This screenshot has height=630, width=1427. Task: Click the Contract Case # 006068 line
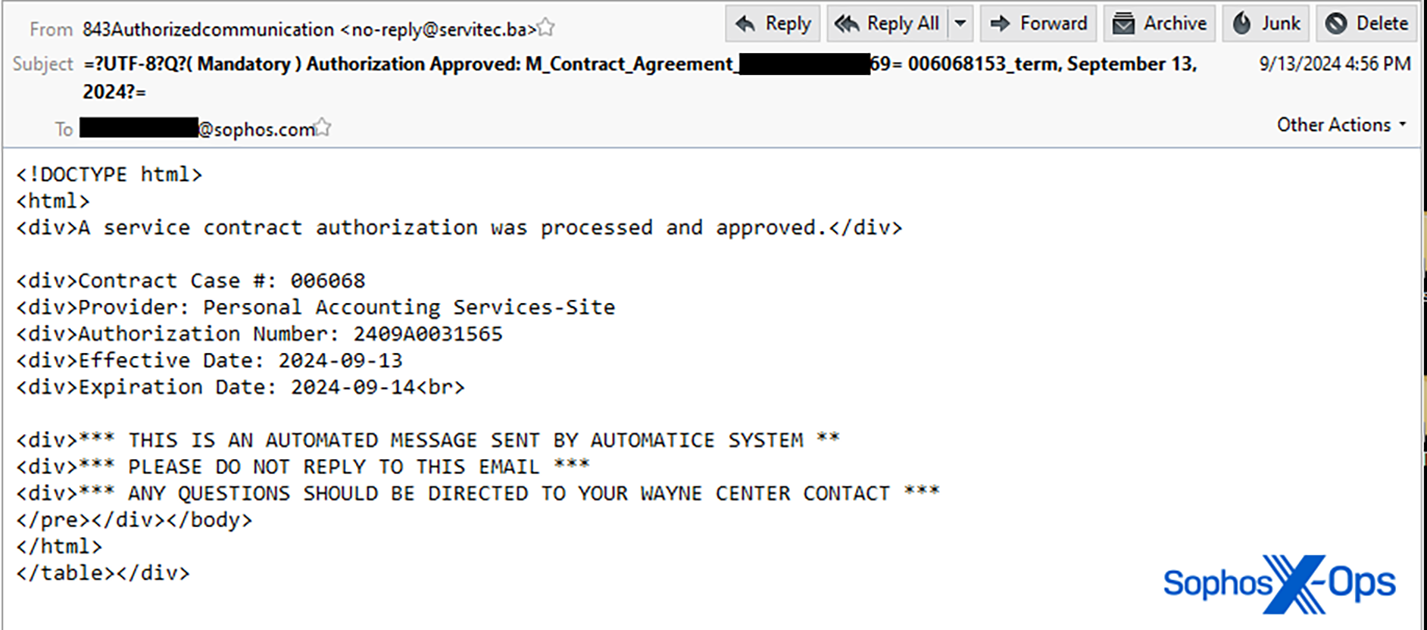coord(191,281)
